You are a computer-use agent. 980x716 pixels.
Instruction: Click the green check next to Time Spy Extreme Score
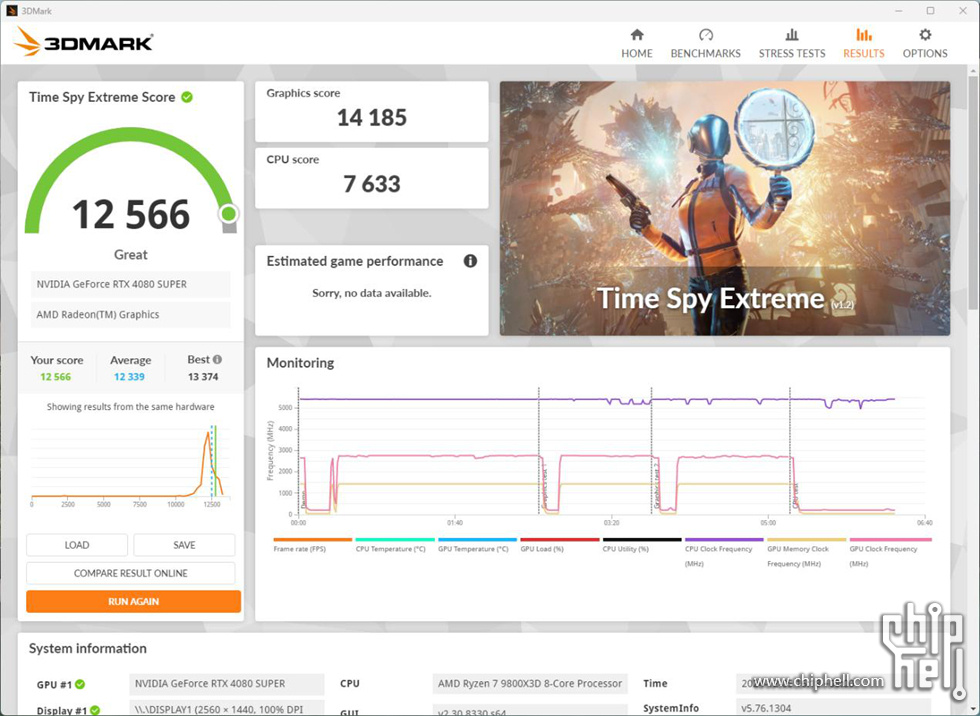(187, 97)
